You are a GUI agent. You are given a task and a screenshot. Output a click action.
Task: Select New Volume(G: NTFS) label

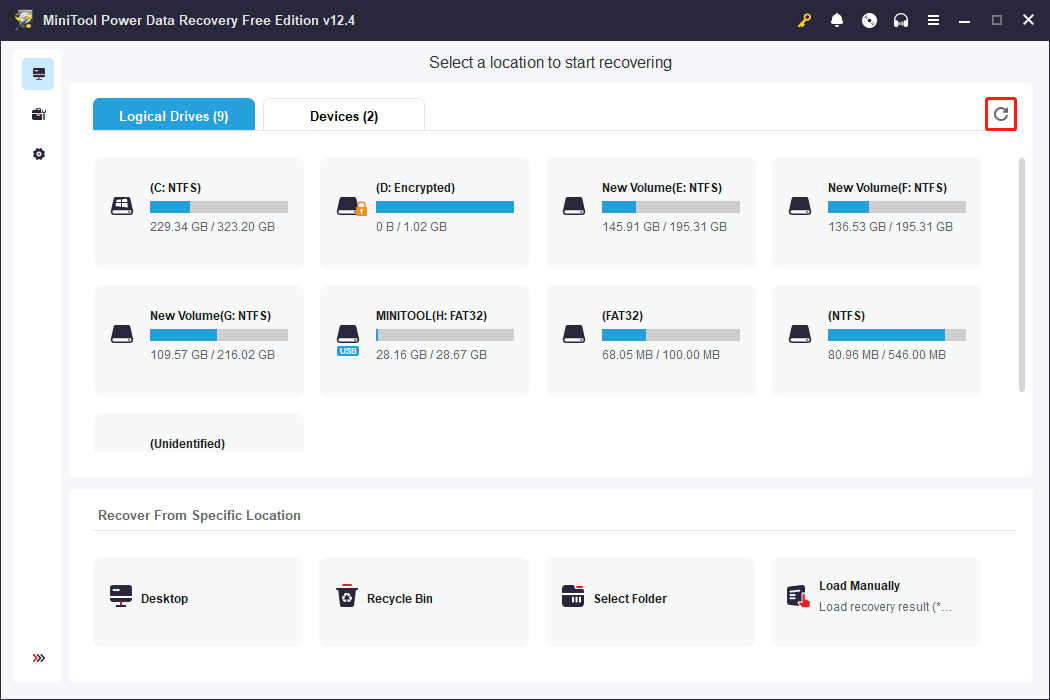coord(210,316)
